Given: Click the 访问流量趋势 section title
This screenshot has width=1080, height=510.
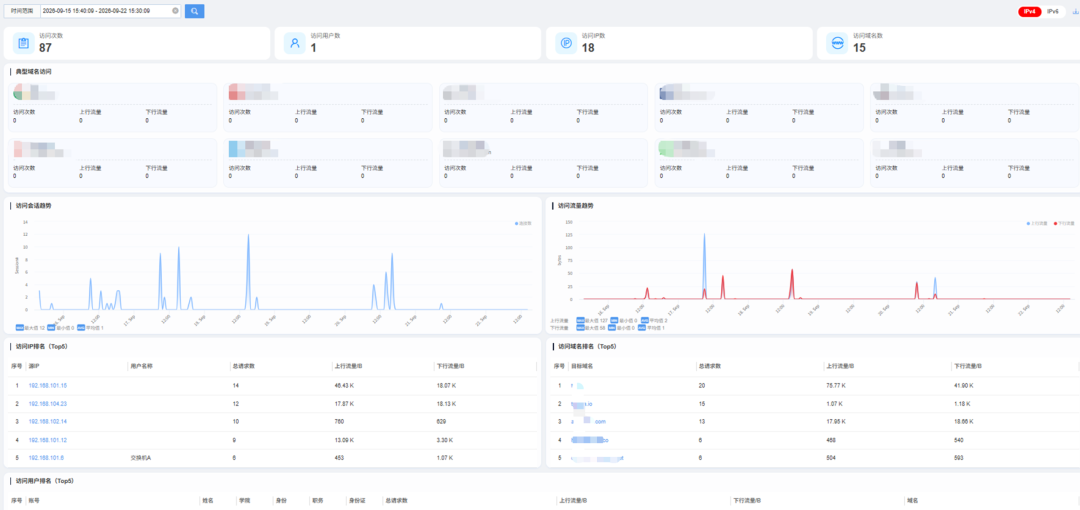Looking at the screenshot, I should pos(576,205).
